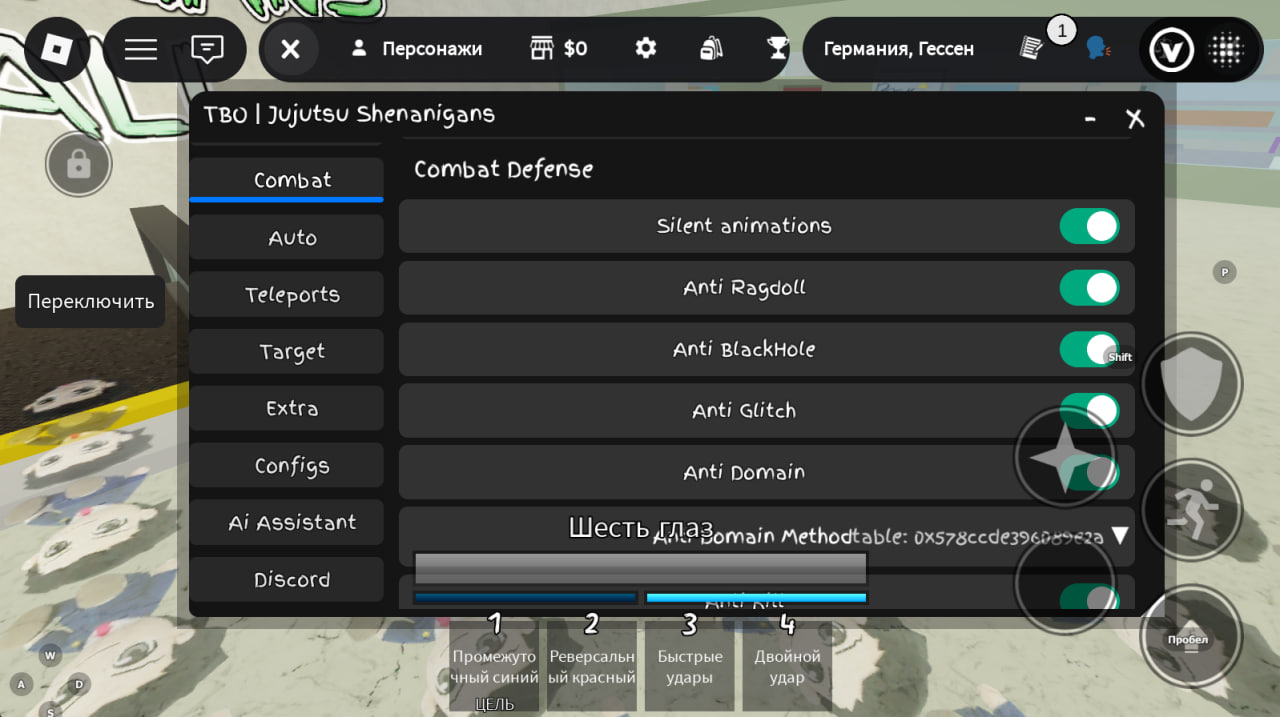Open the Discord tab
This screenshot has height=717, width=1280.
[x=286, y=579]
